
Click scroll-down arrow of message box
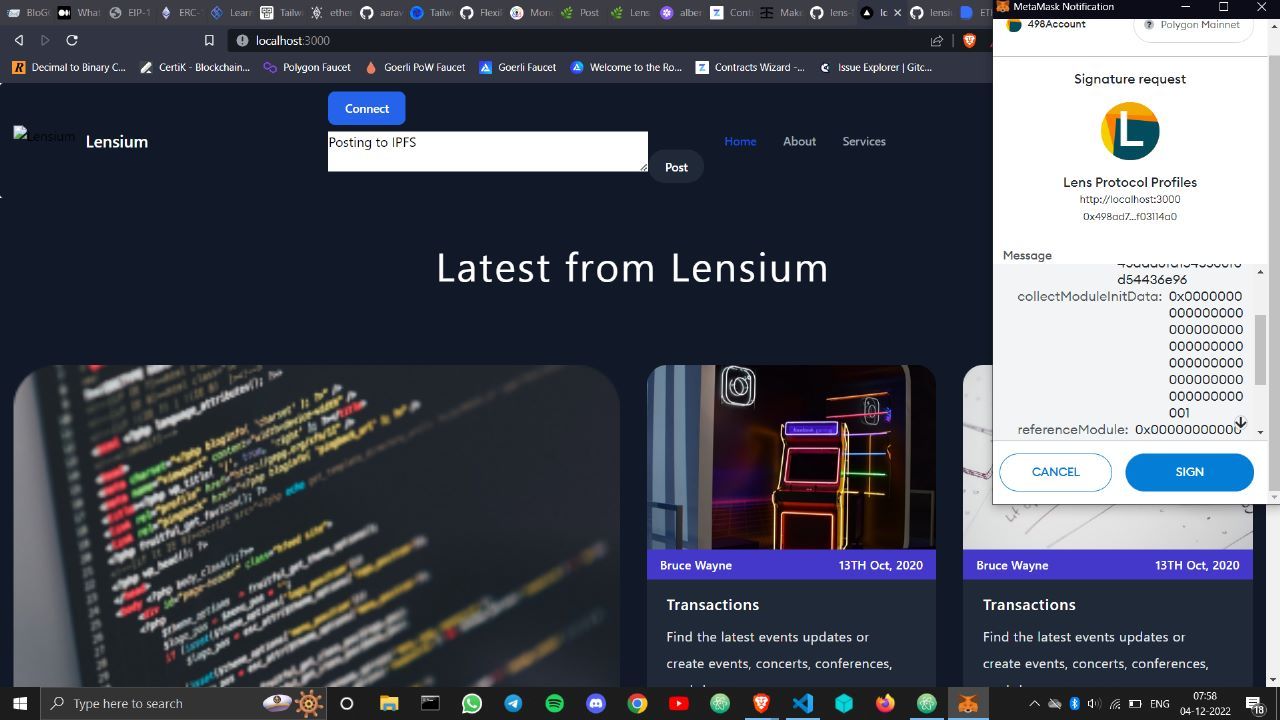tap(1260, 432)
